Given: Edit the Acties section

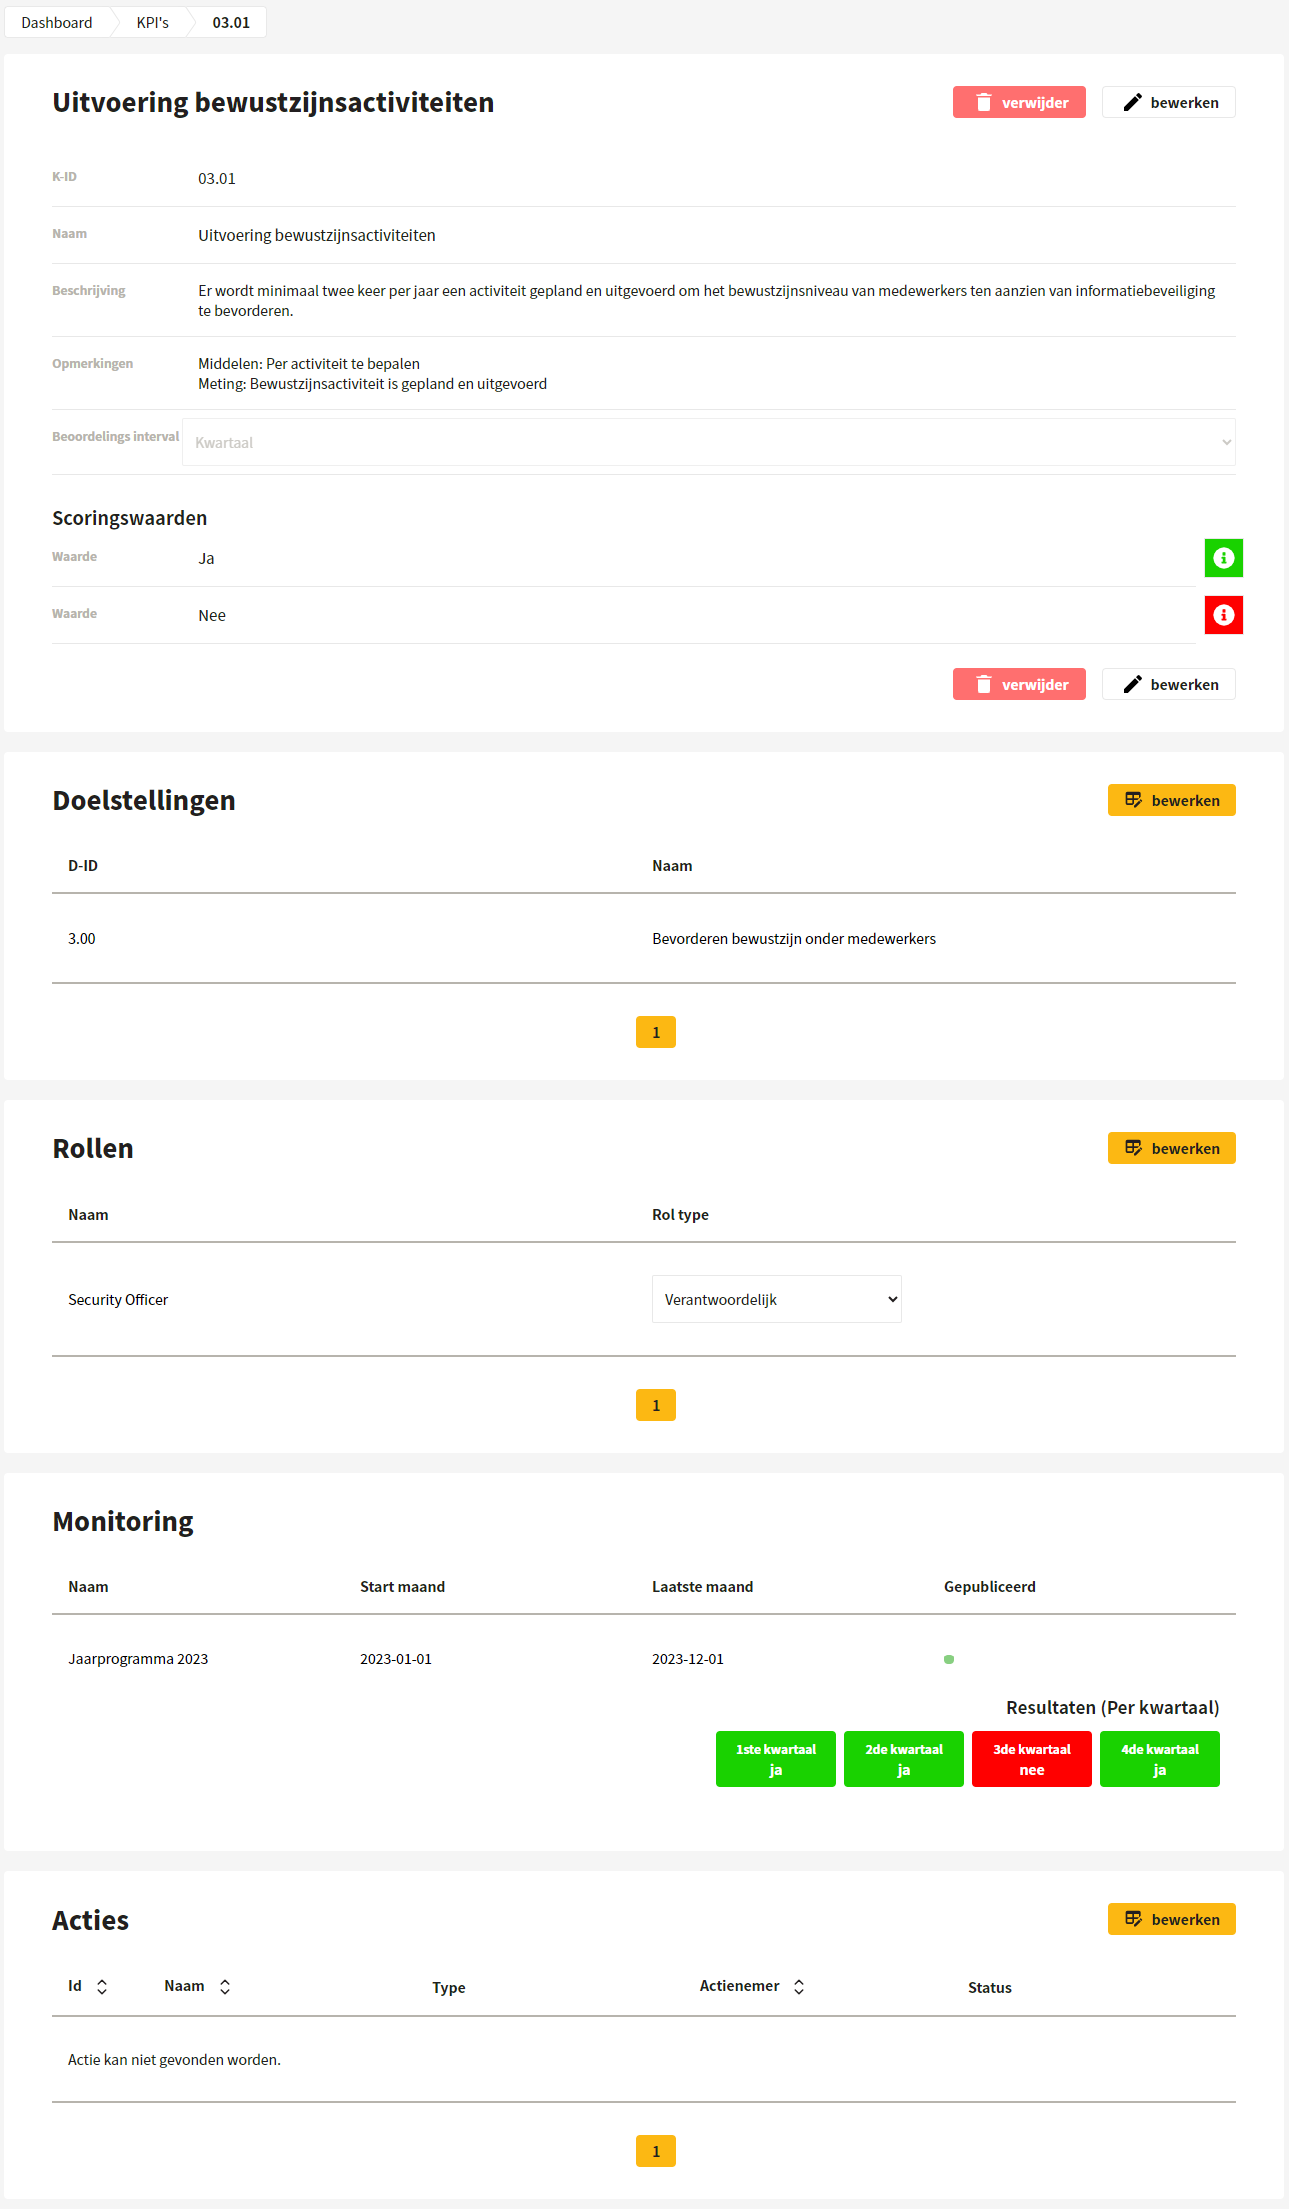Looking at the screenshot, I should (1172, 1919).
